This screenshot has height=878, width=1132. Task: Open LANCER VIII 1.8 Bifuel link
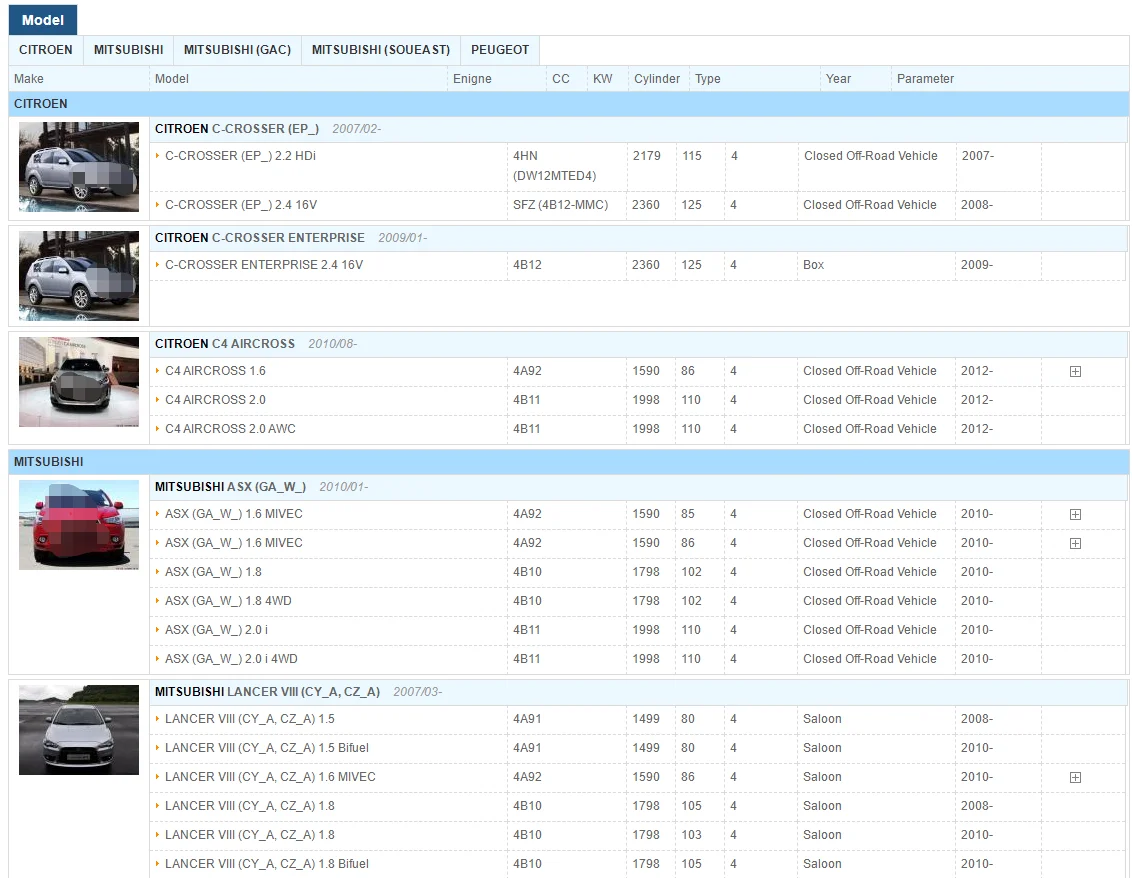[x=266, y=864]
